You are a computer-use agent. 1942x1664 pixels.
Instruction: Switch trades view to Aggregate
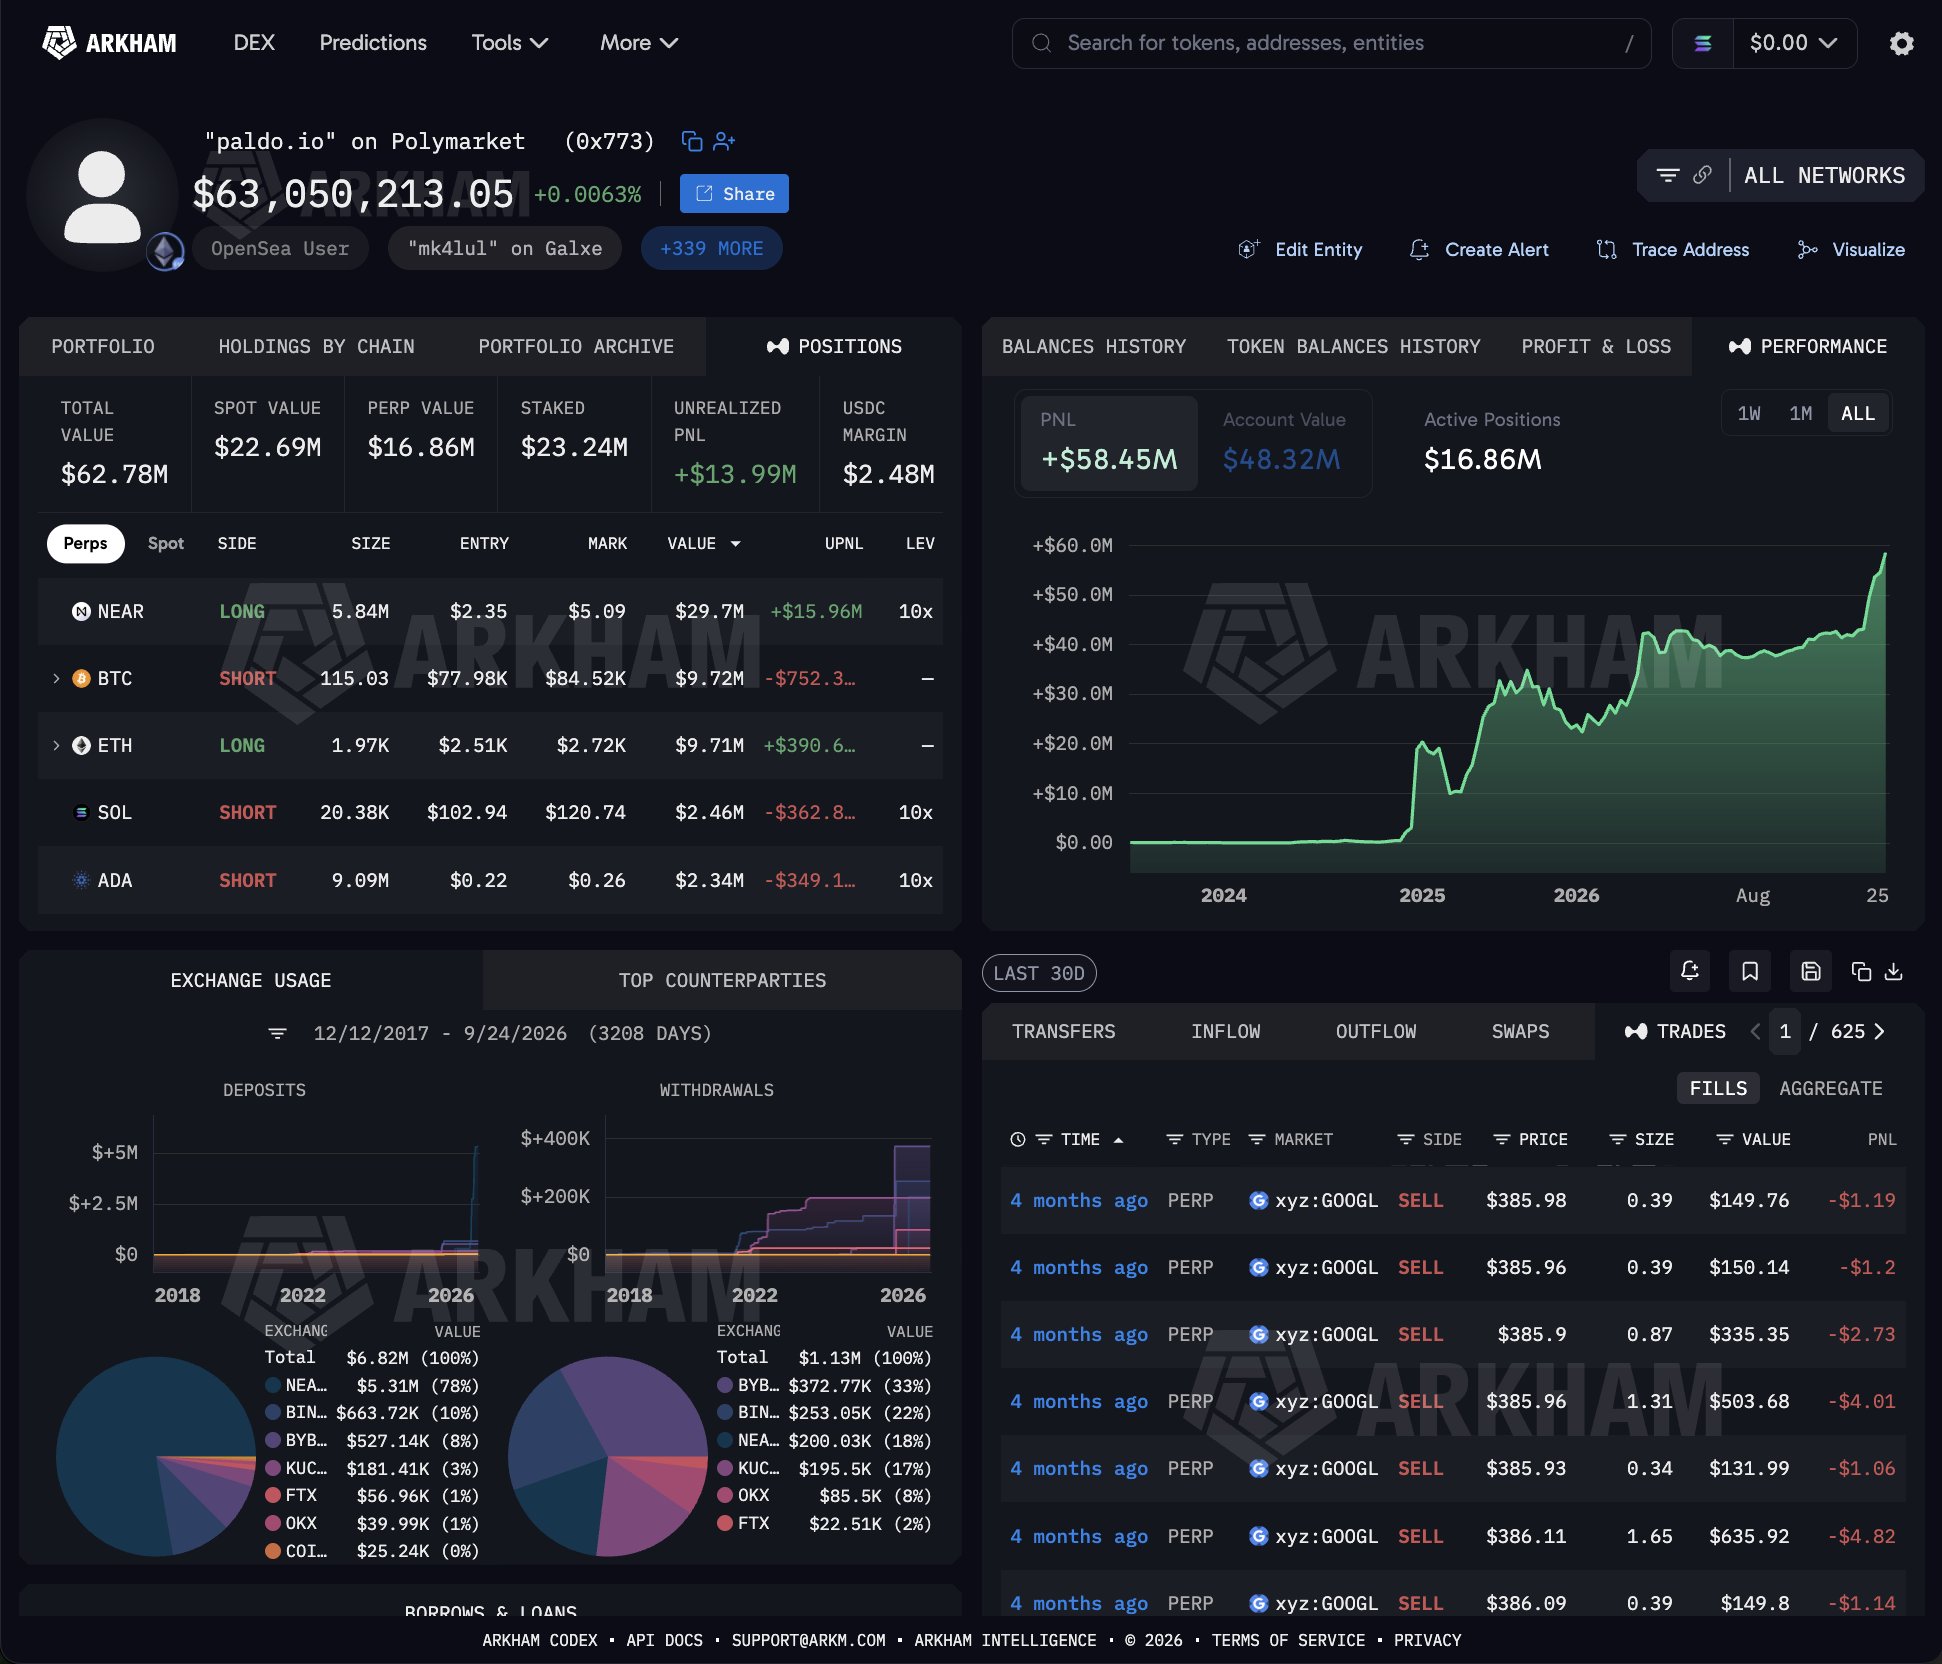coord(1831,1088)
